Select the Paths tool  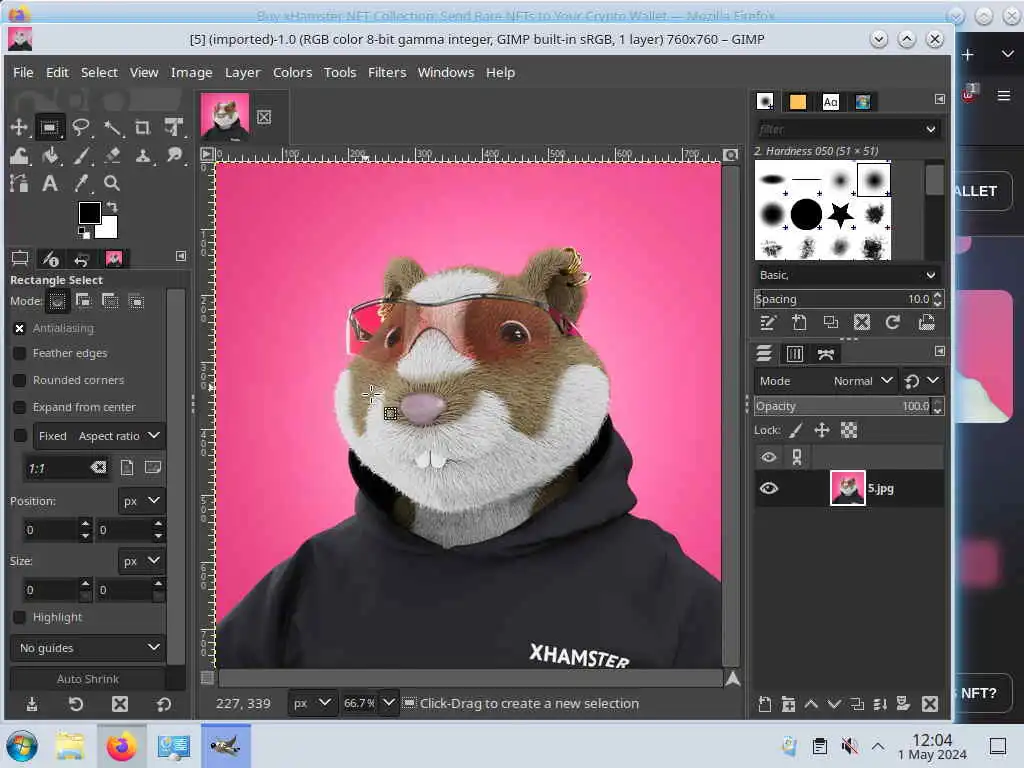19,184
